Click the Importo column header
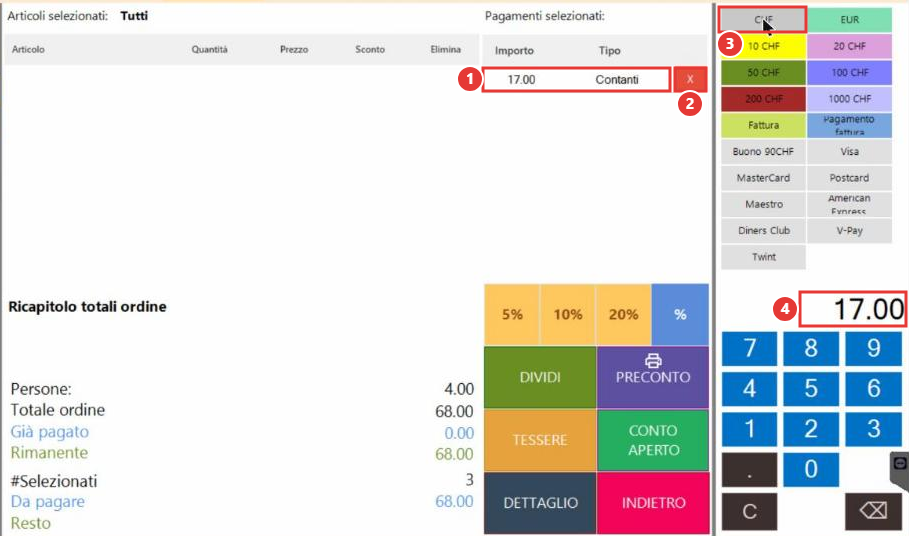This screenshot has height=536, width=909. (514, 50)
